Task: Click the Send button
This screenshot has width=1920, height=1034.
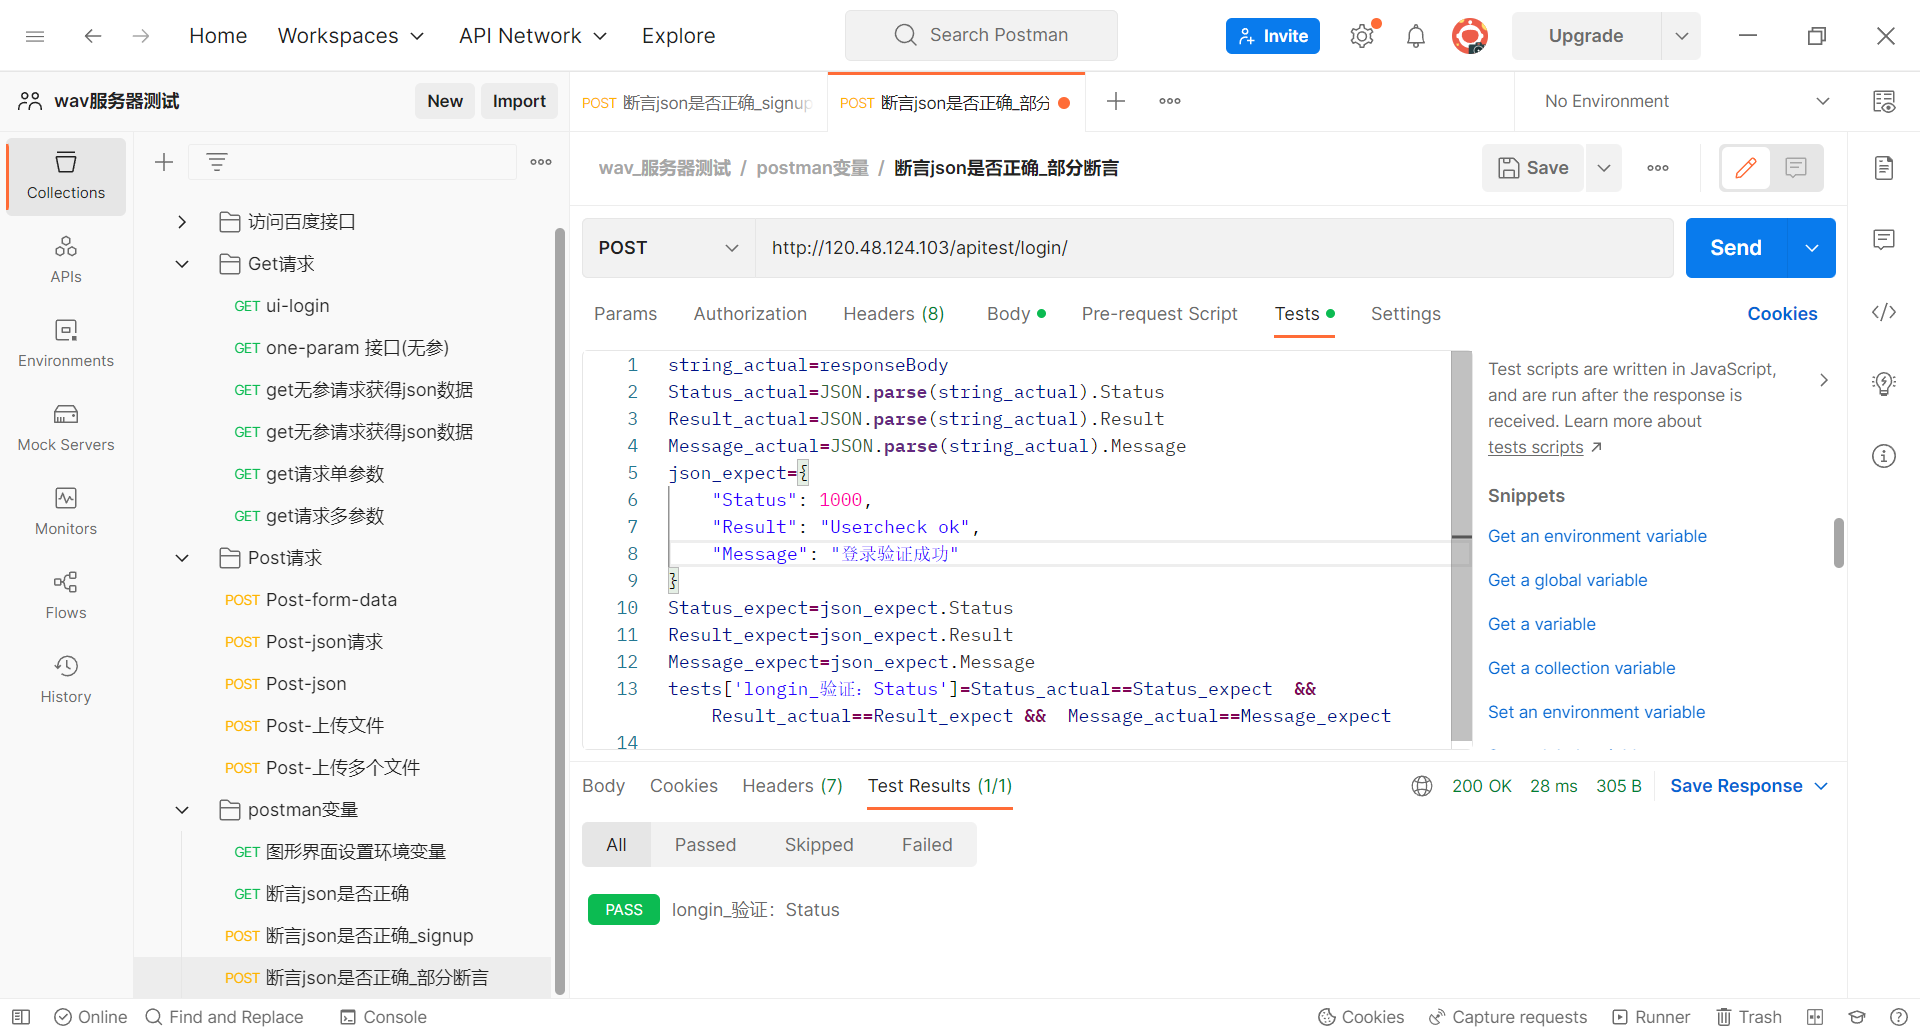Action: (x=1736, y=248)
